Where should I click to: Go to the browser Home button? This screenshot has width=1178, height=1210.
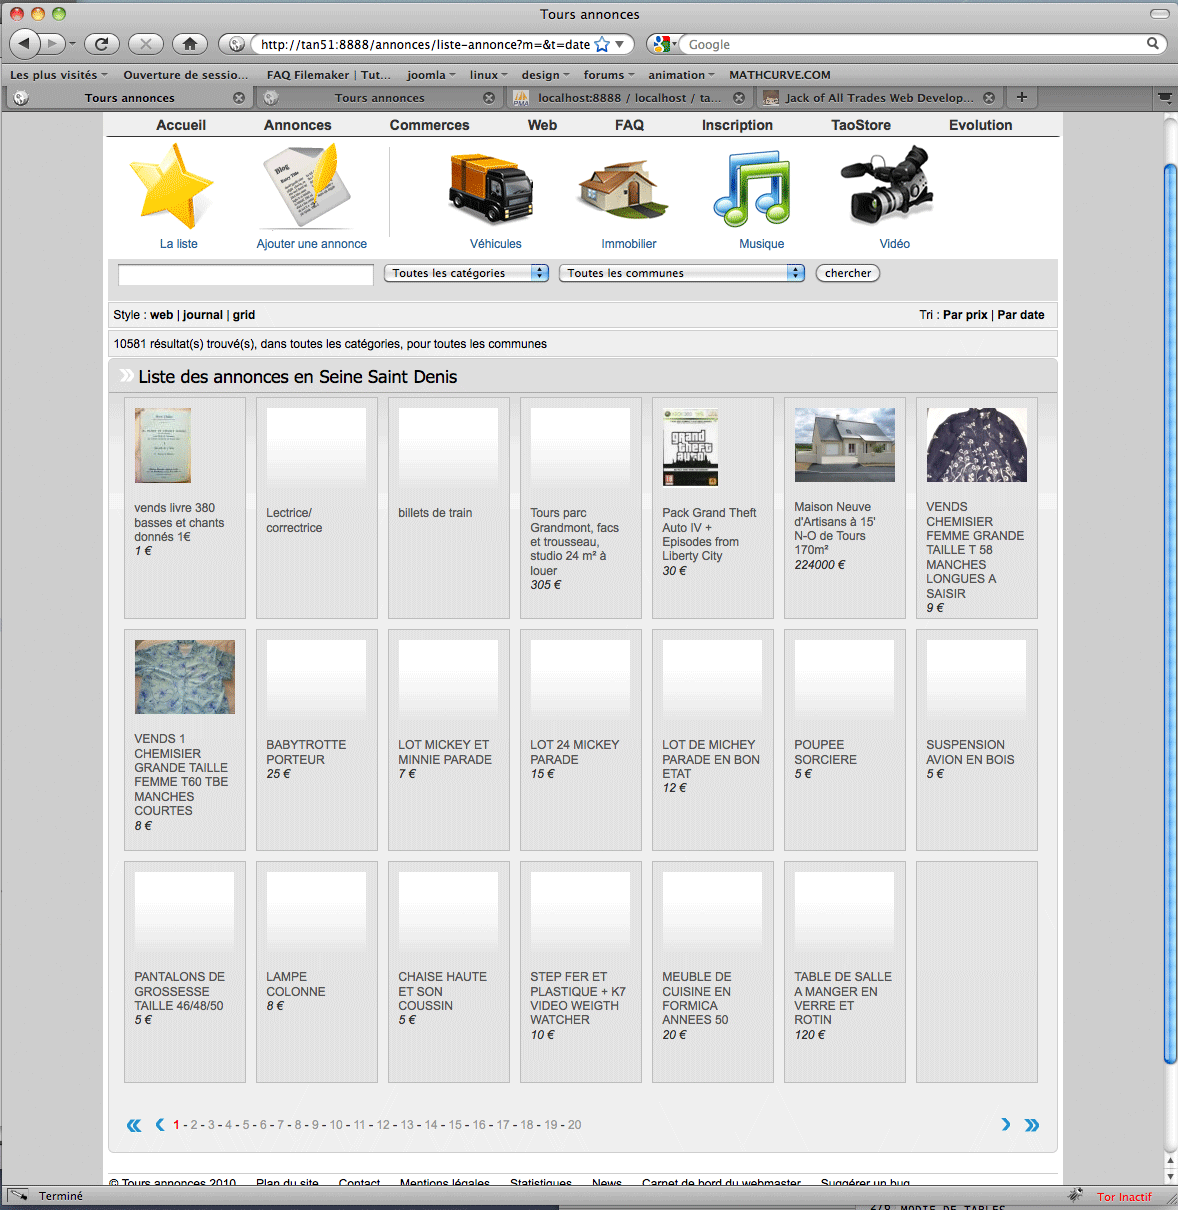(x=190, y=44)
